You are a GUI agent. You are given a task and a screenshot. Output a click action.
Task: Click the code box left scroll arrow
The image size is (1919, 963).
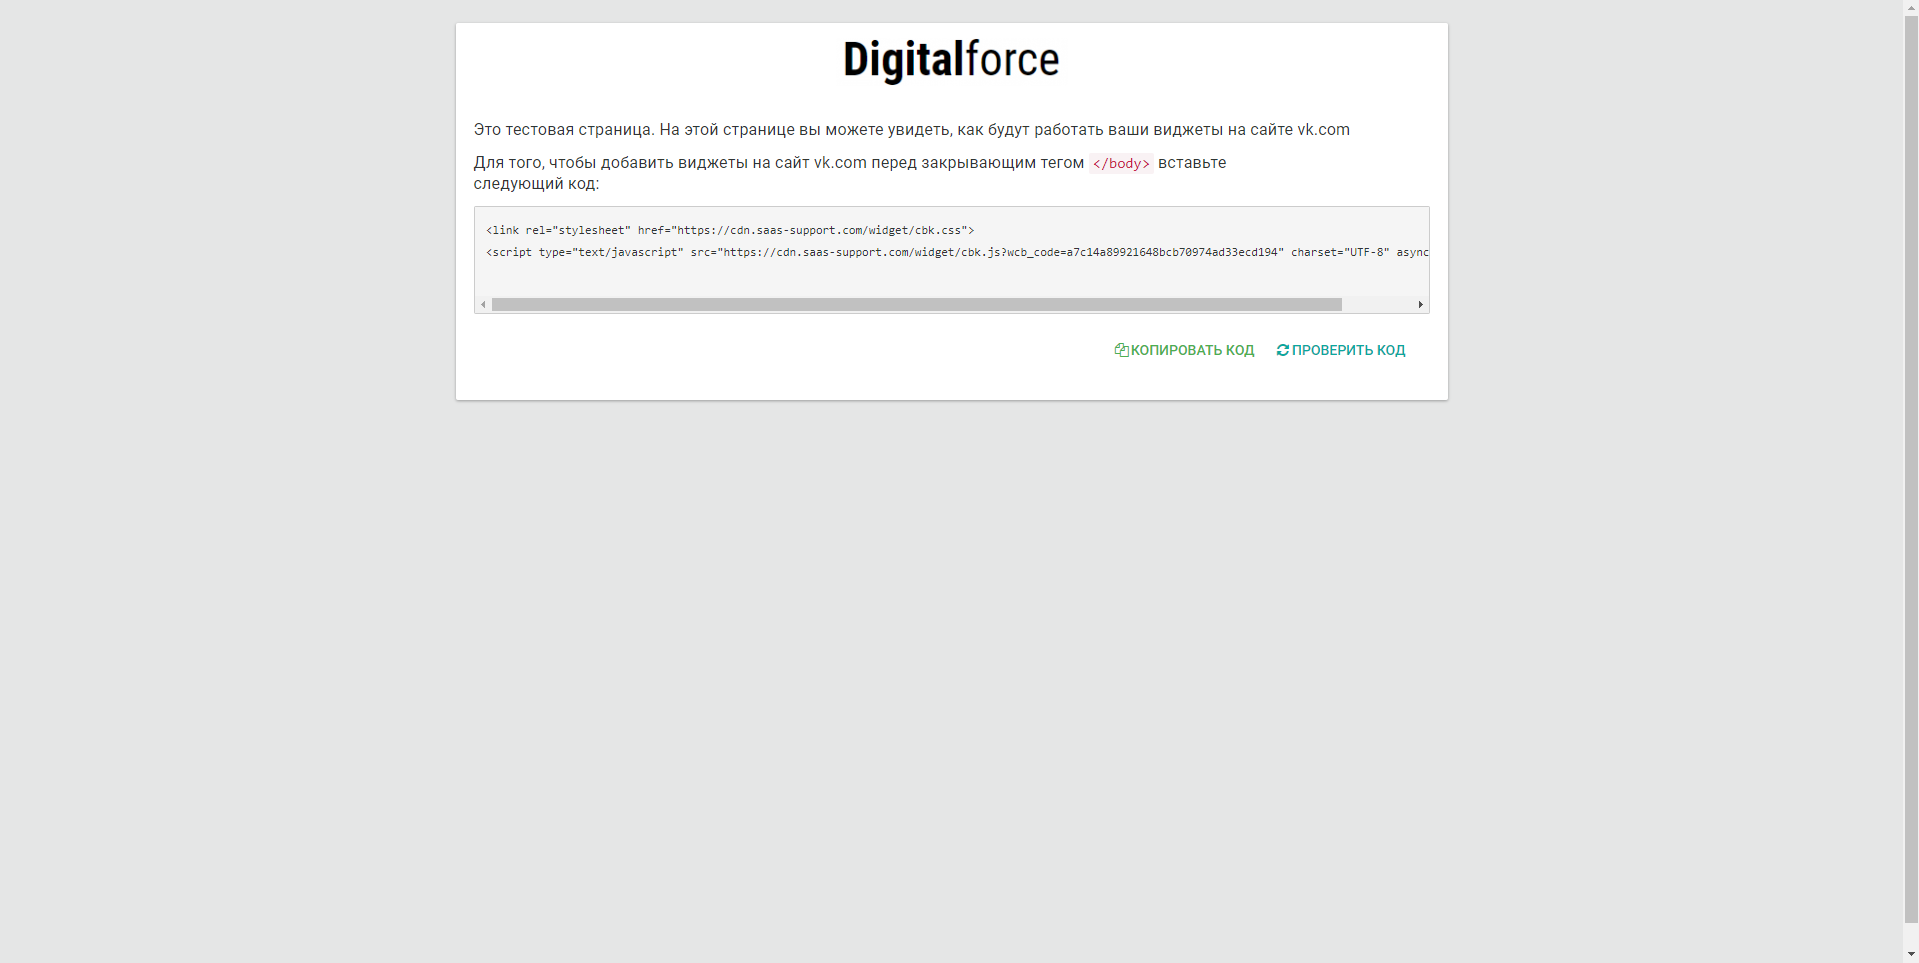click(483, 305)
